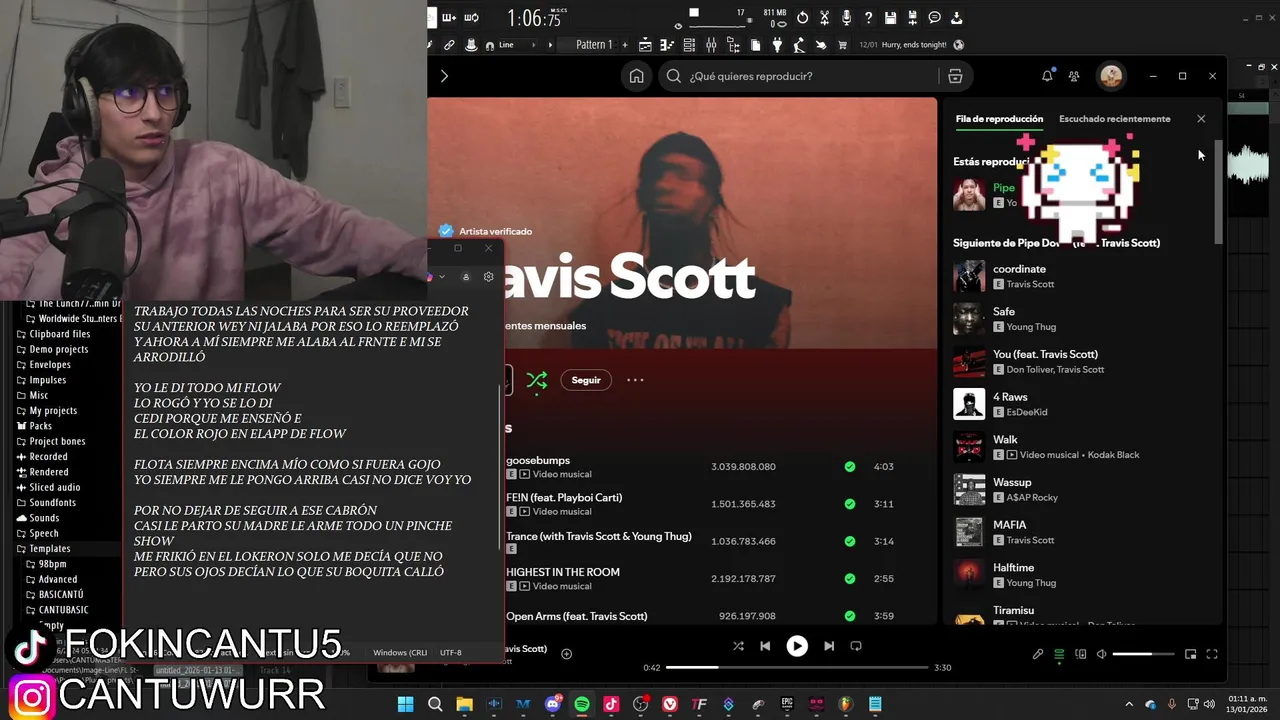
Task: Open FL Studio help question mark
Action: pyautogui.click(x=868, y=17)
